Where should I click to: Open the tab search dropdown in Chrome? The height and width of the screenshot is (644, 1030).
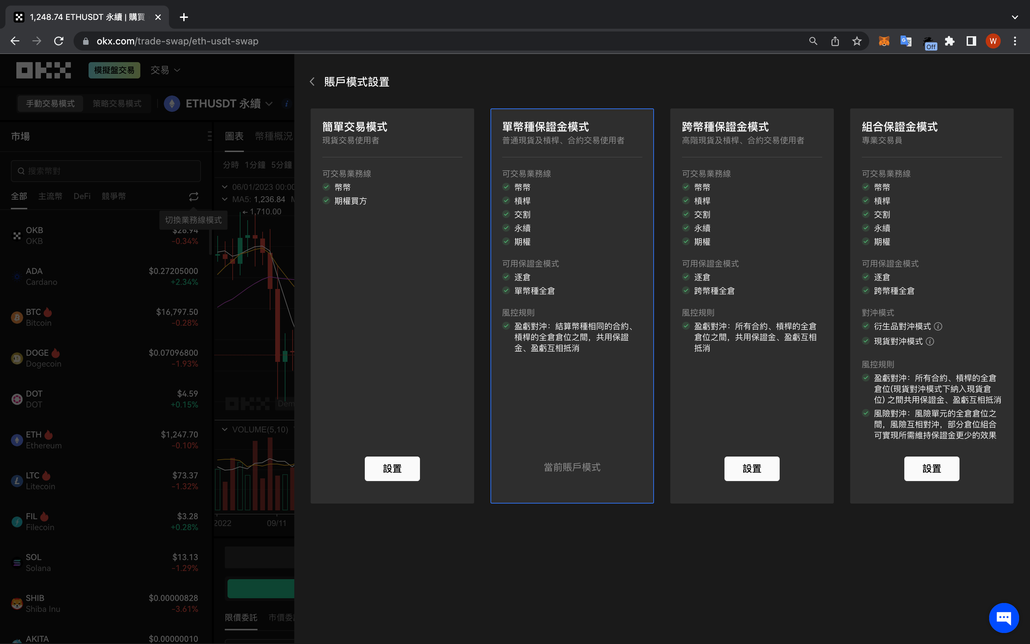(x=1015, y=17)
